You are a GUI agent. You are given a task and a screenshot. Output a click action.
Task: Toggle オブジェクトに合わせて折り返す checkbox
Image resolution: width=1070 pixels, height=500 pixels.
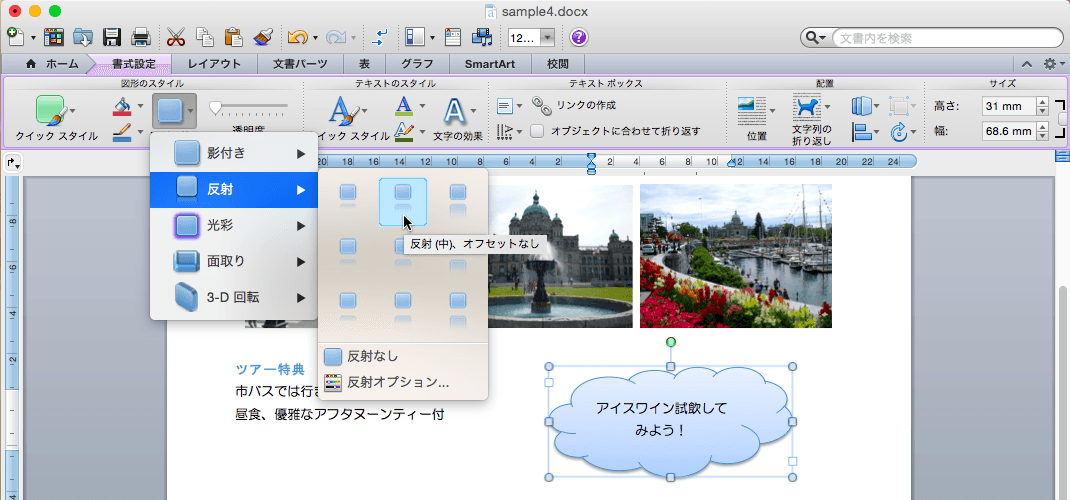[538, 131]
